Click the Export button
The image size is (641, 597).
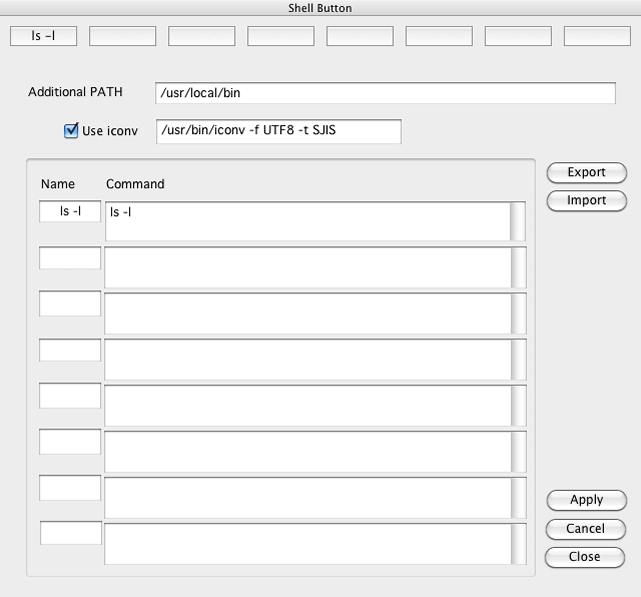tap(587, 173)
